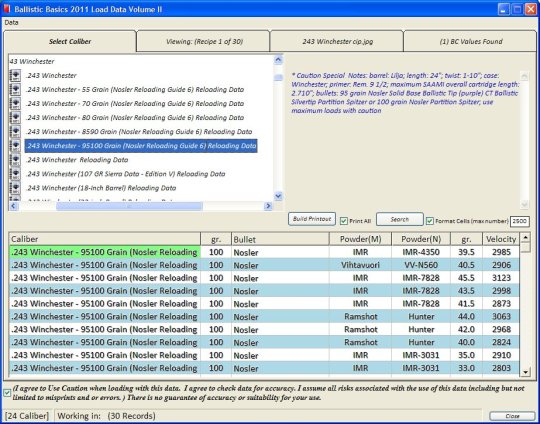The height and width of the screenshot is (424, 540).
Task: Click the velocity value 2998
Action: [x=501, y=291]
